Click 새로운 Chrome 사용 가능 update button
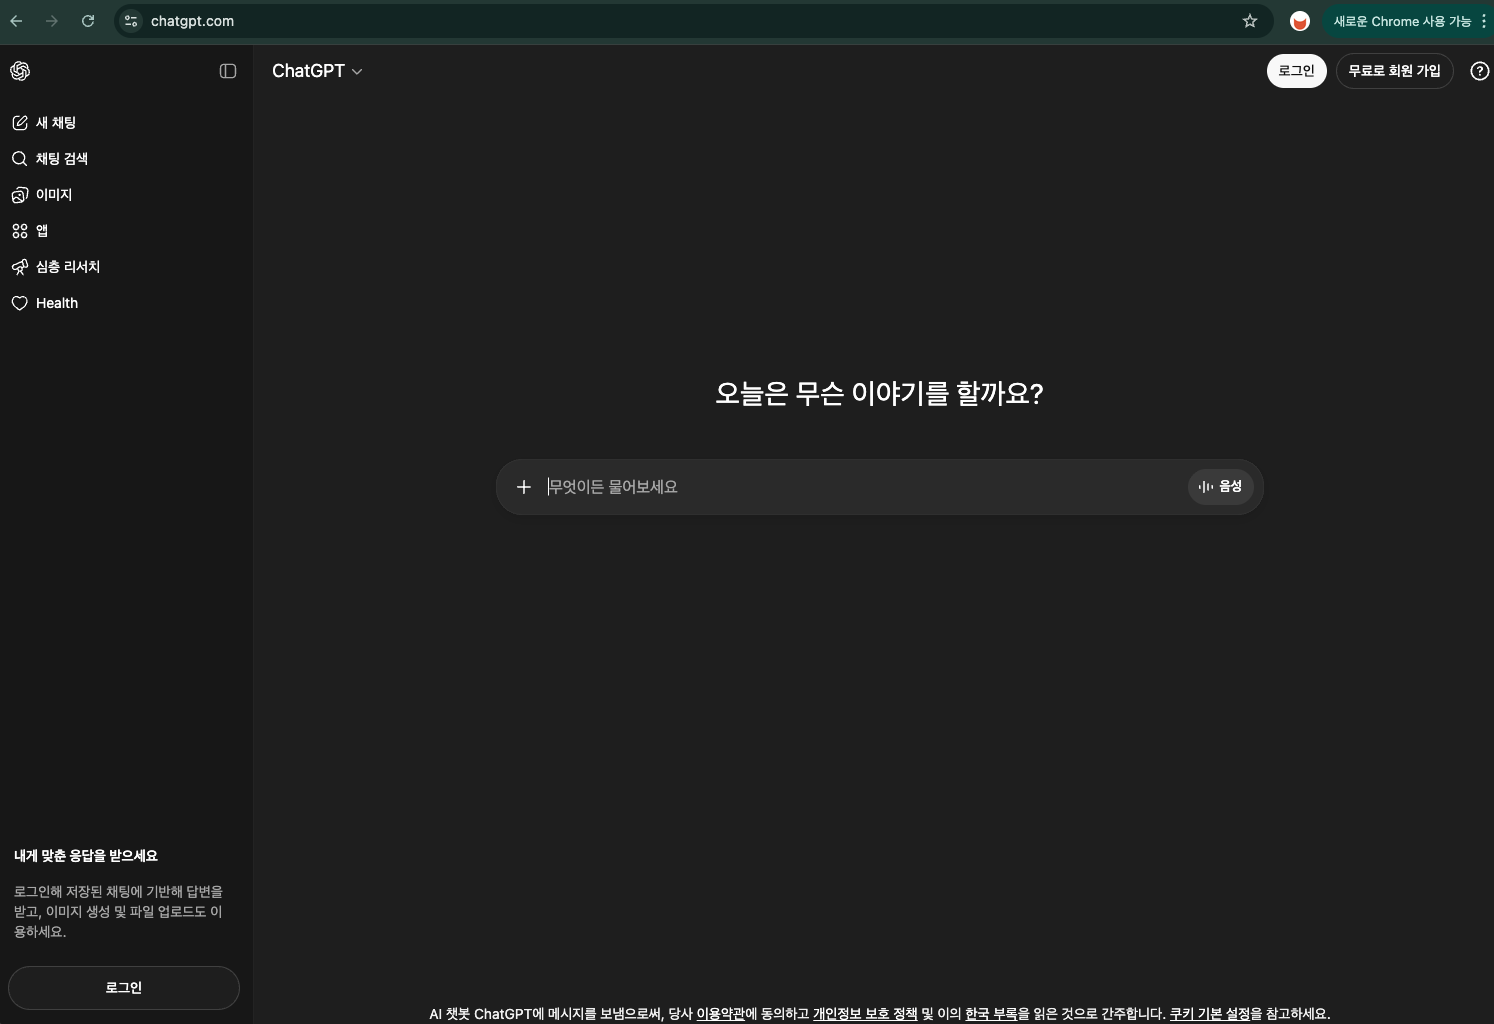 [1402, 21]
